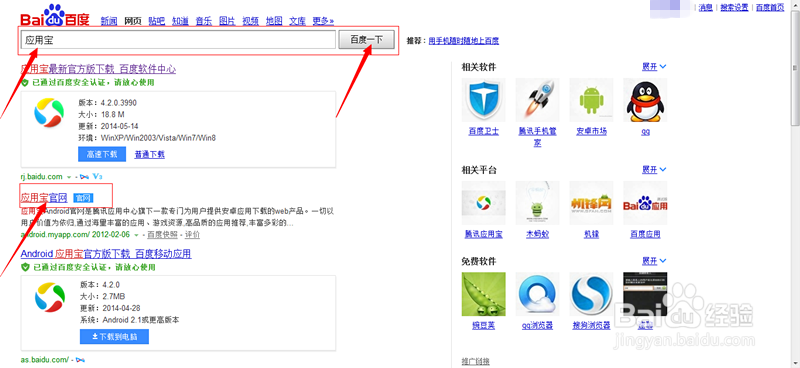Click 应用宝 logo in the Android 4.2.0 result
The image size is (800, 368).
click(49, 297)
